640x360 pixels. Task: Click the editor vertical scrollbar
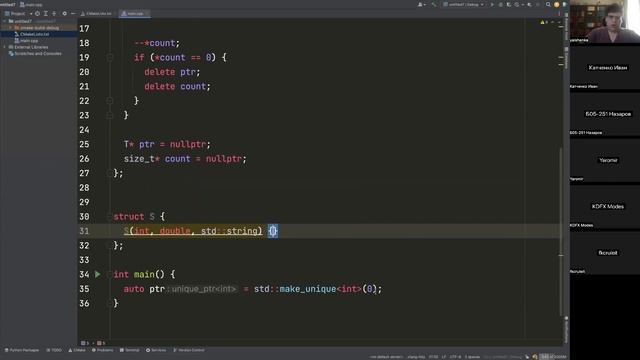(x=561, y=231)
